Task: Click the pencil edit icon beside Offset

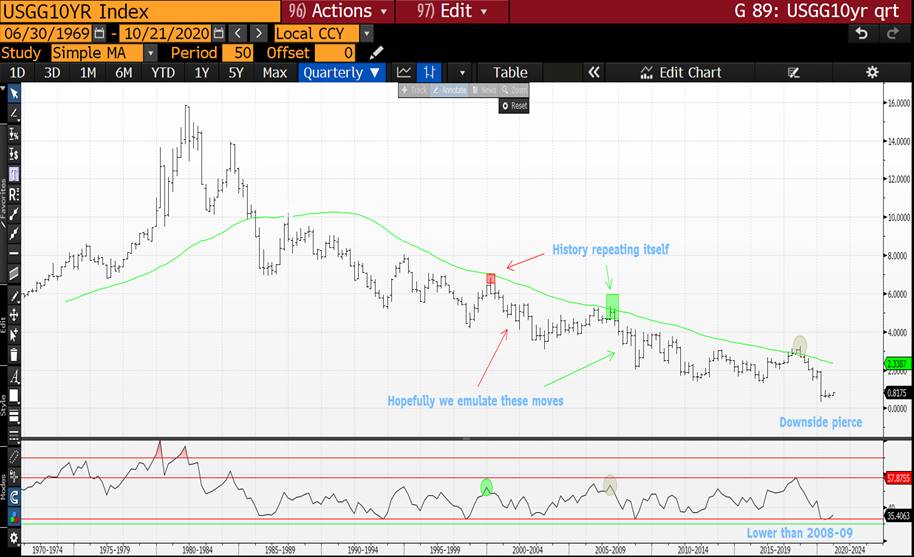Action: coord(377,52)
